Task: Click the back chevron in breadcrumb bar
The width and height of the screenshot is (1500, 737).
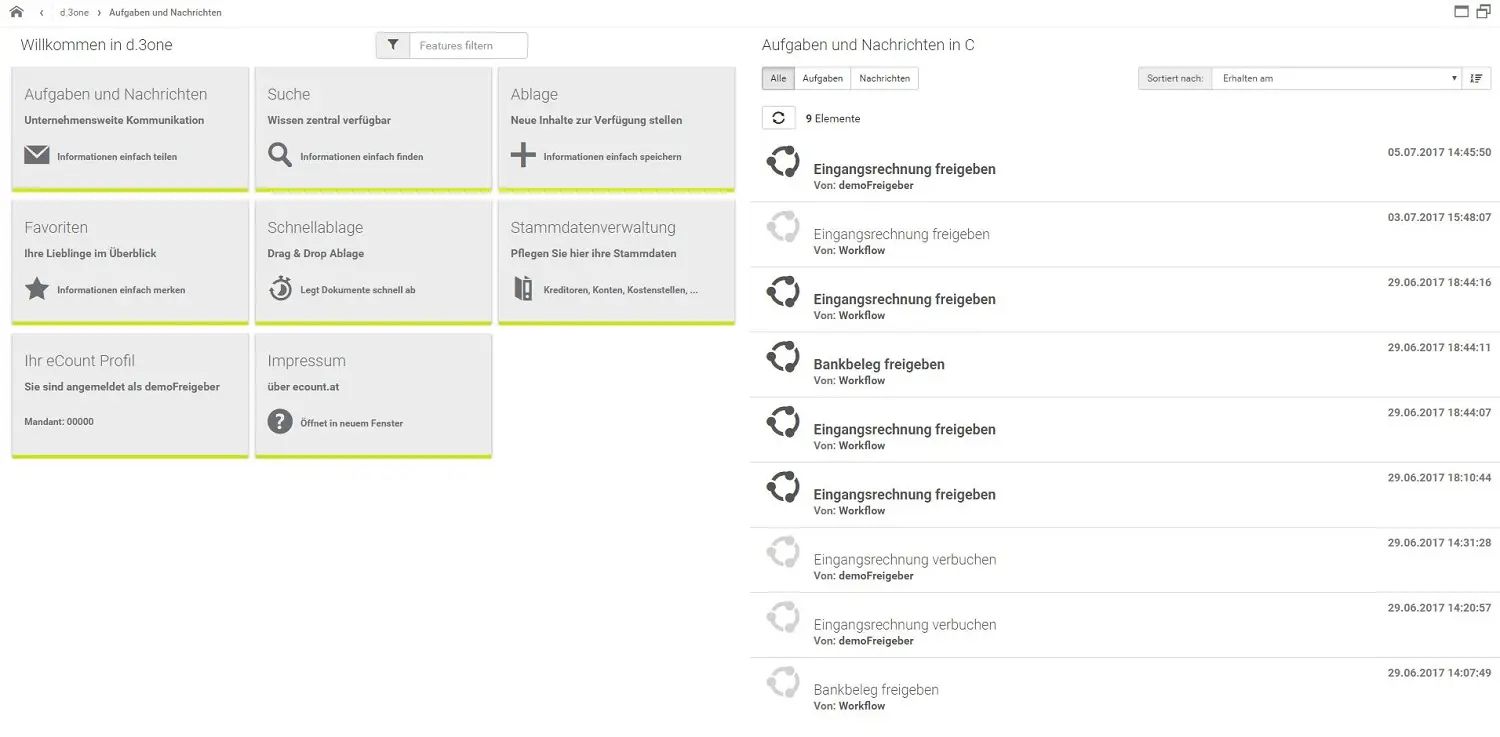Action: (41, 13)
